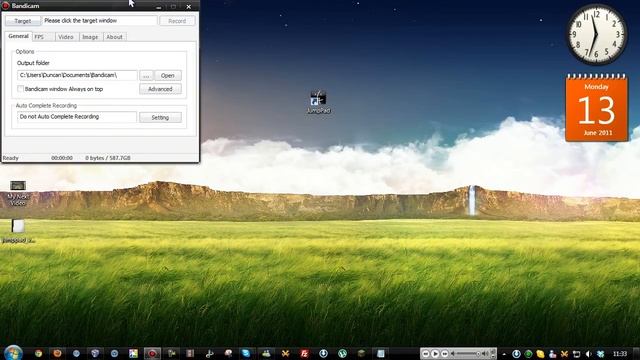Select the jumppad file desktop icon
Image resolution: width=640 pixels, height=360 pixels.
(x=18, y=231)
